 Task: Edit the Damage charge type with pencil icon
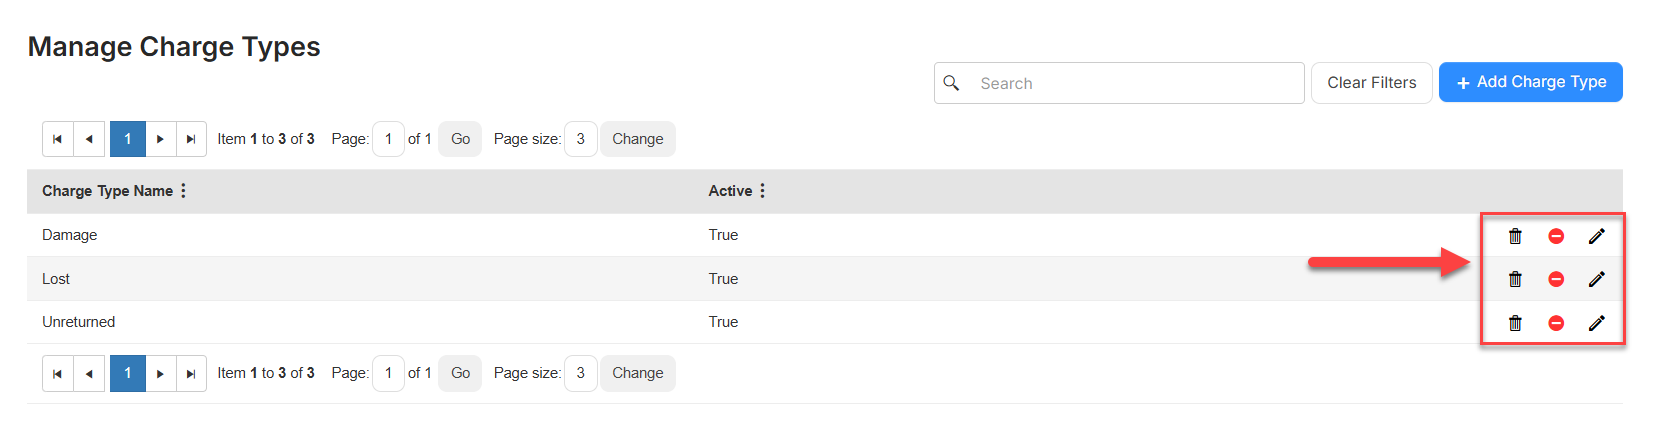1597,236
